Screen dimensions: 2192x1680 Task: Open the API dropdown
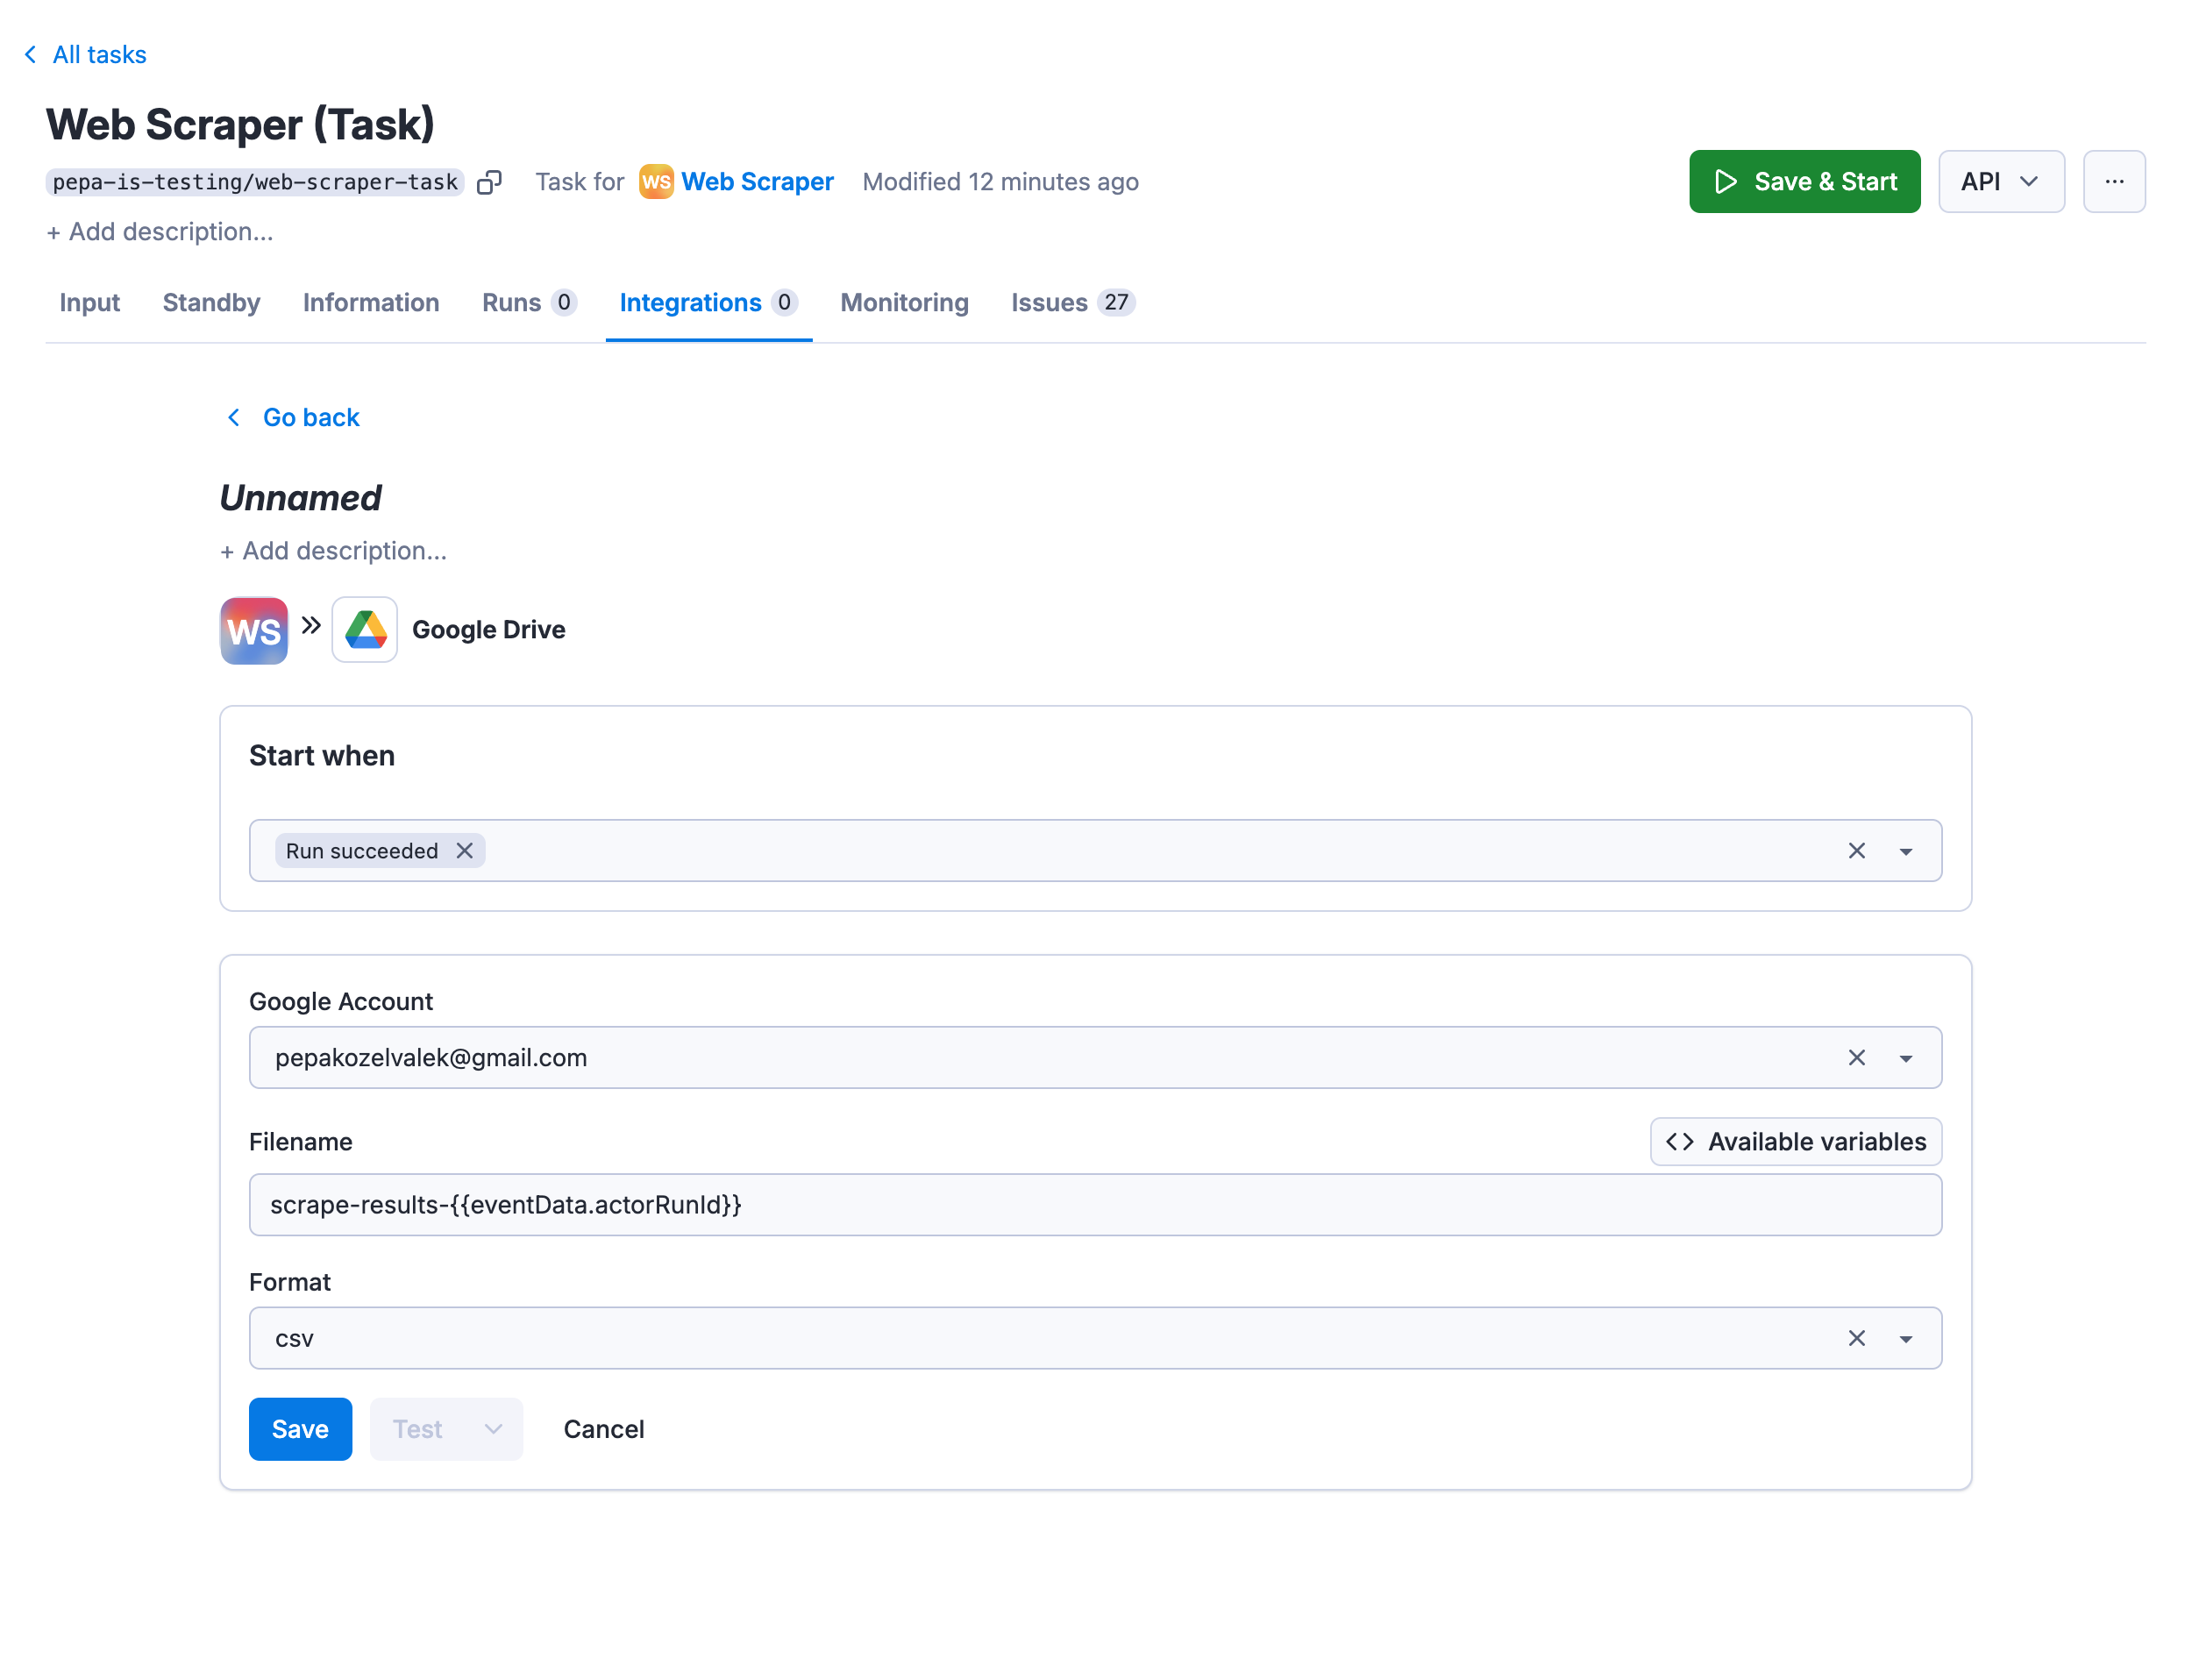point(2000,181)
